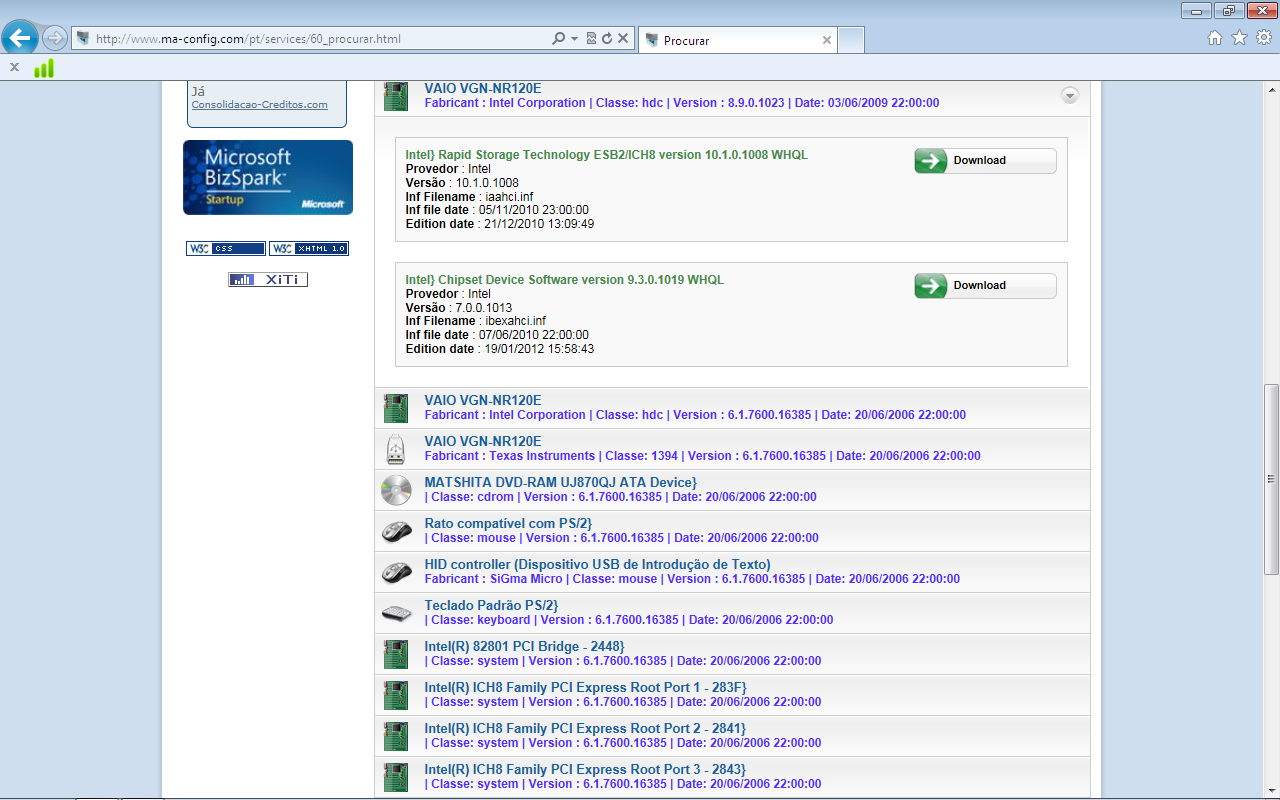Image resolution: width=1280 pixels, height=800 pixels.
Task: Open the Intel Rapid Storage Technology ESB2/ICH8 title
Action: (x=606, y=155)
